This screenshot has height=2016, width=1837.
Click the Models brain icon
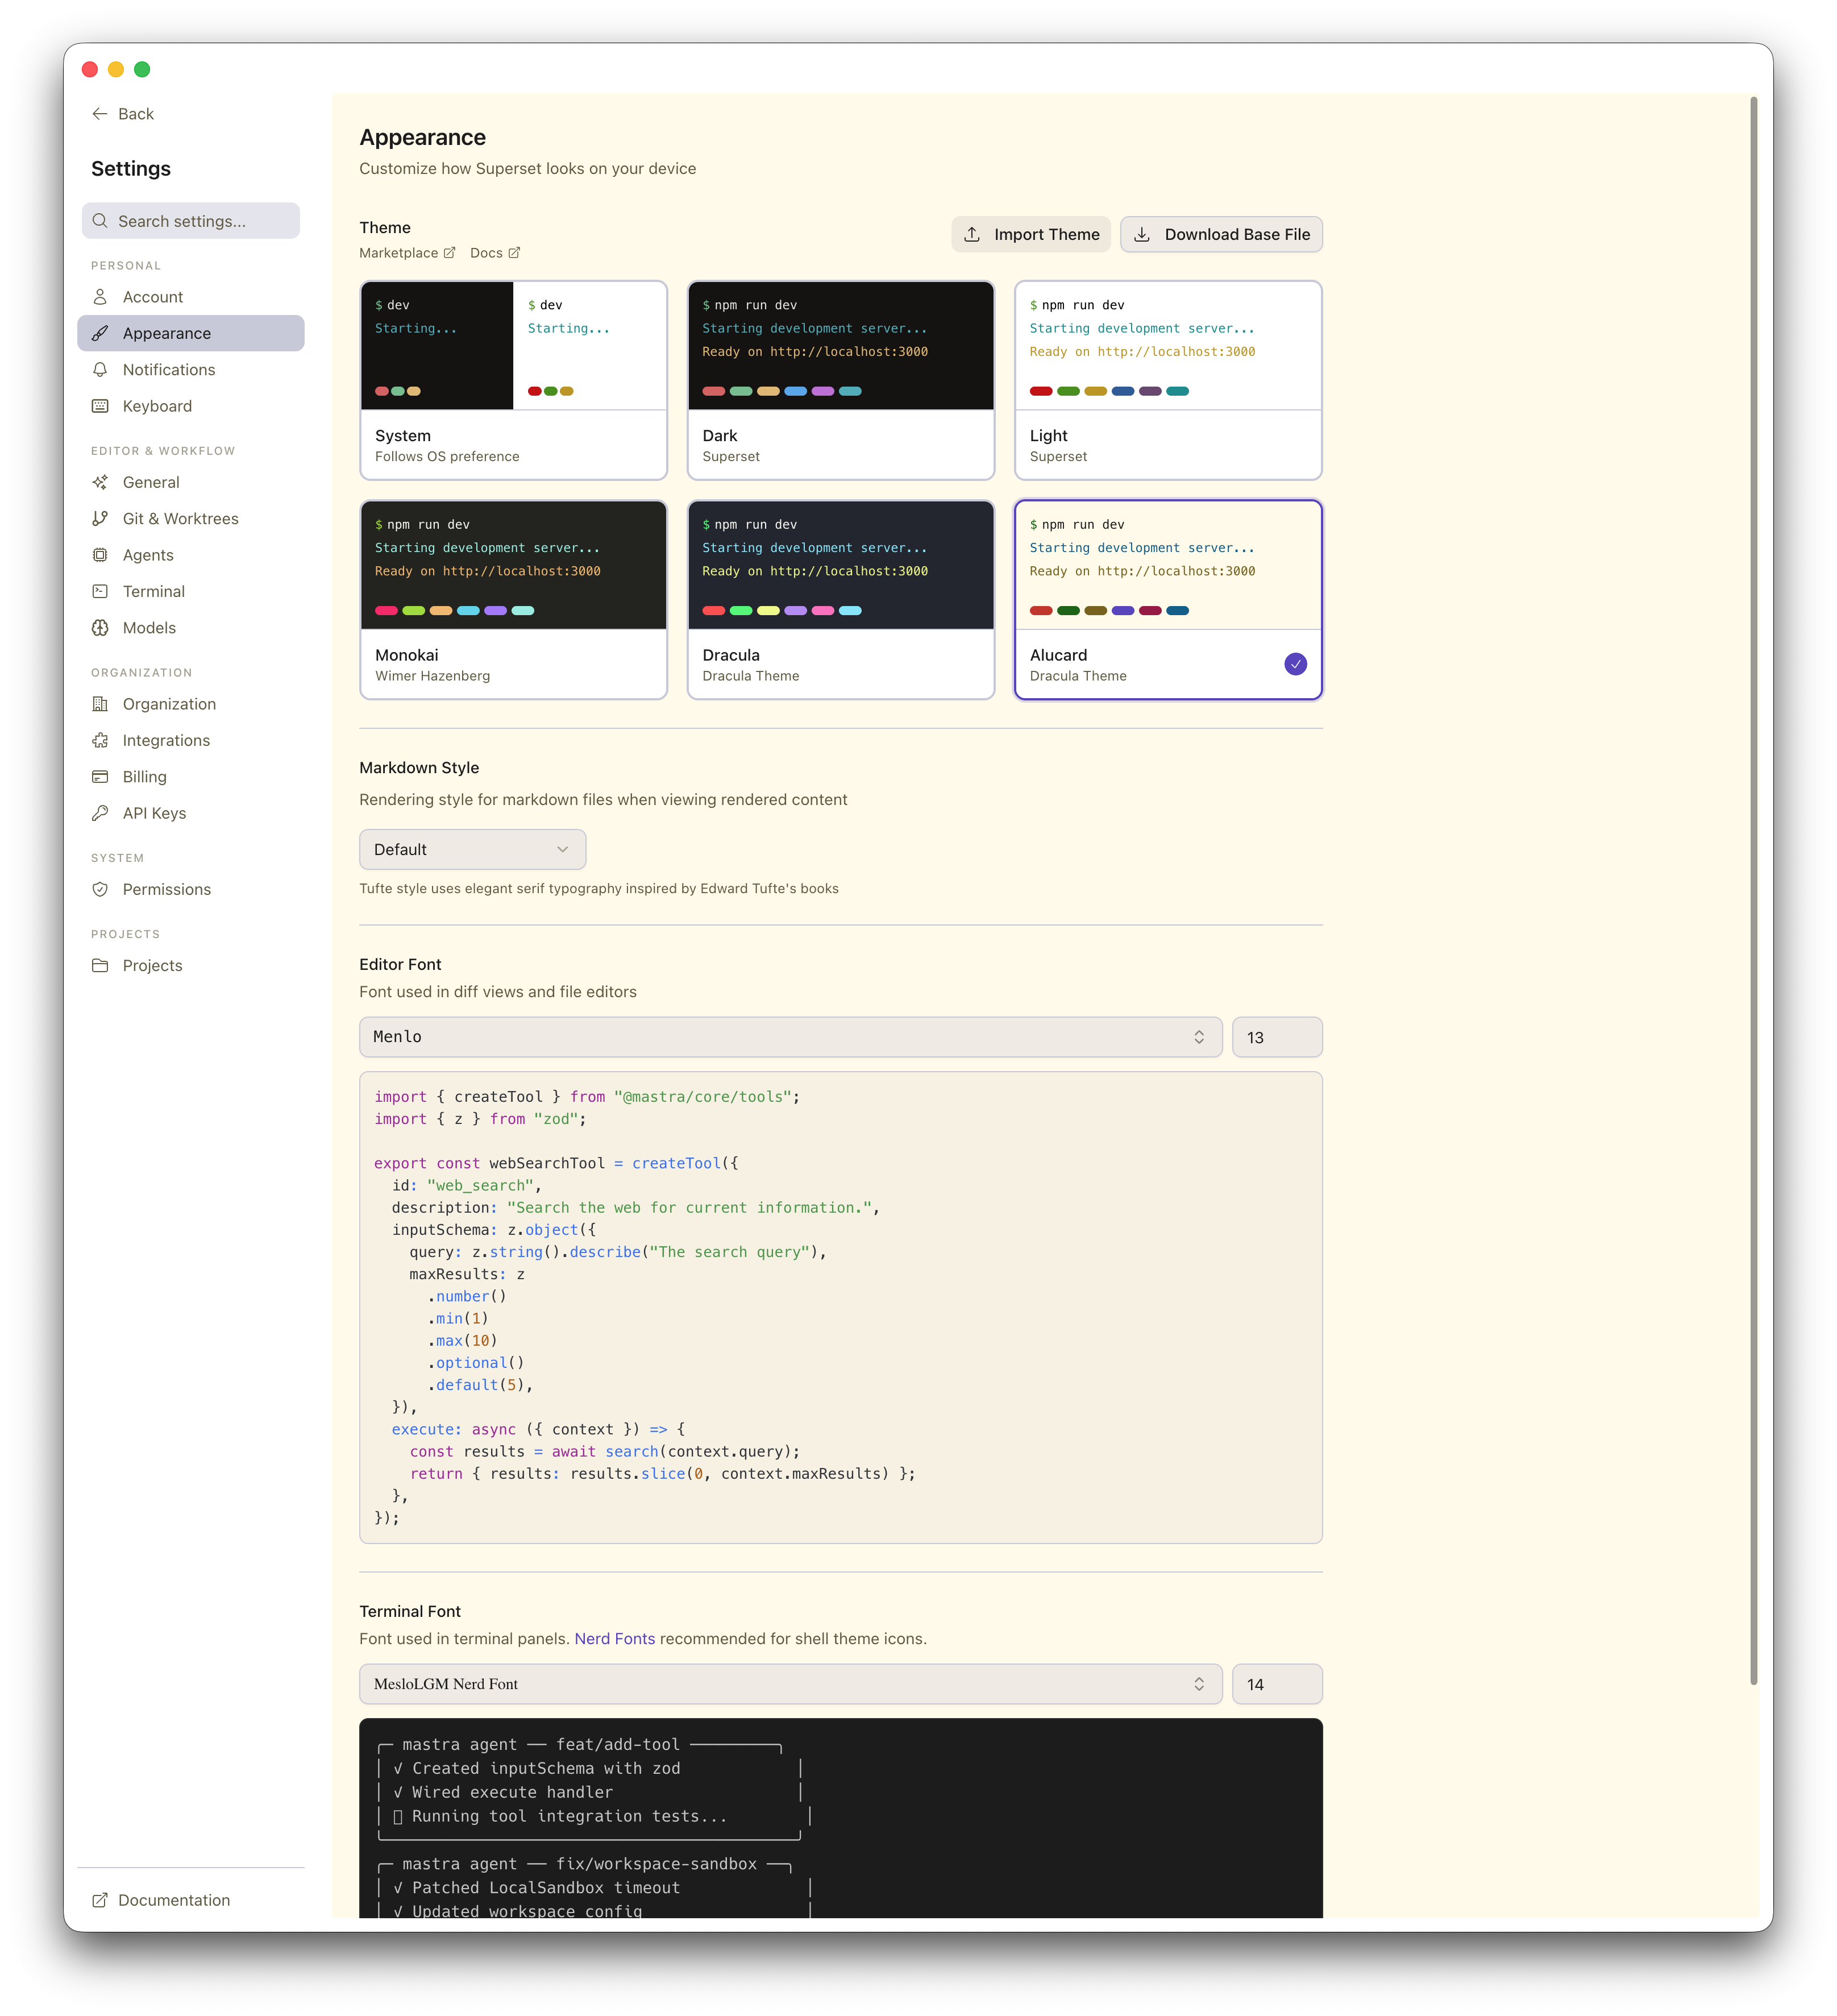(x=100, y=628)
